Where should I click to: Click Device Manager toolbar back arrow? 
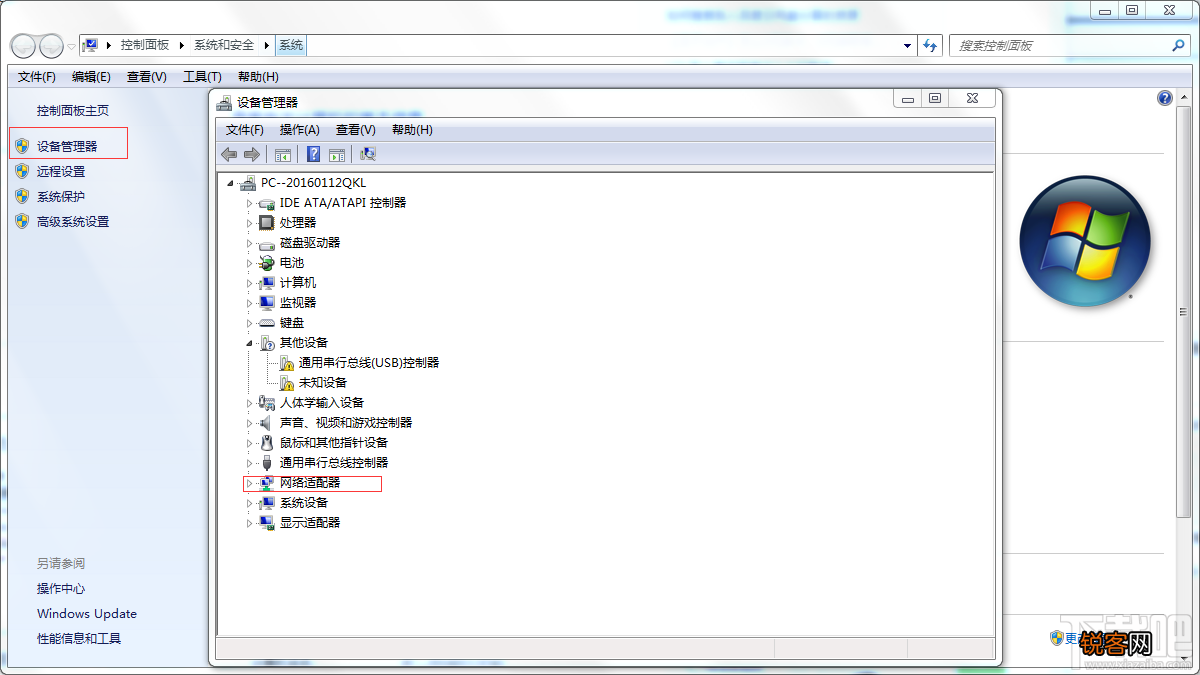click(229, 154)
